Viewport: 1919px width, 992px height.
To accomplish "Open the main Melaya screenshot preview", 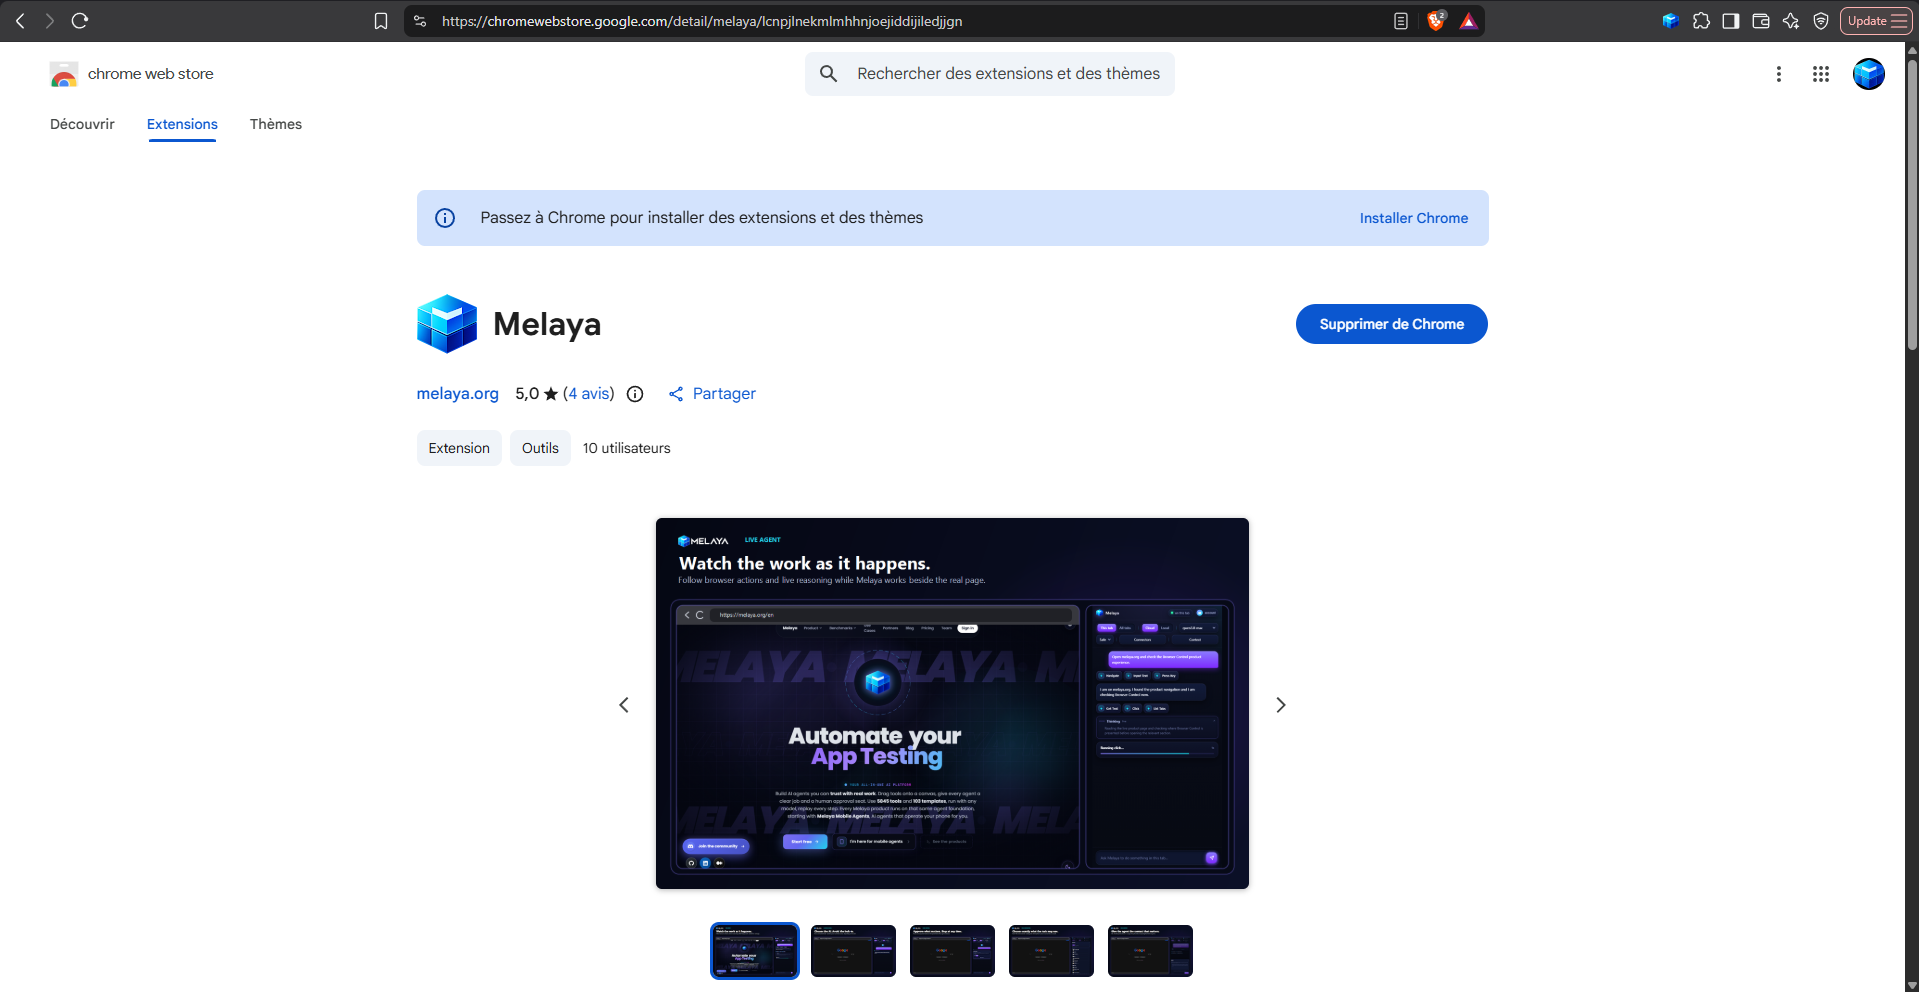I will coord(952,703).
